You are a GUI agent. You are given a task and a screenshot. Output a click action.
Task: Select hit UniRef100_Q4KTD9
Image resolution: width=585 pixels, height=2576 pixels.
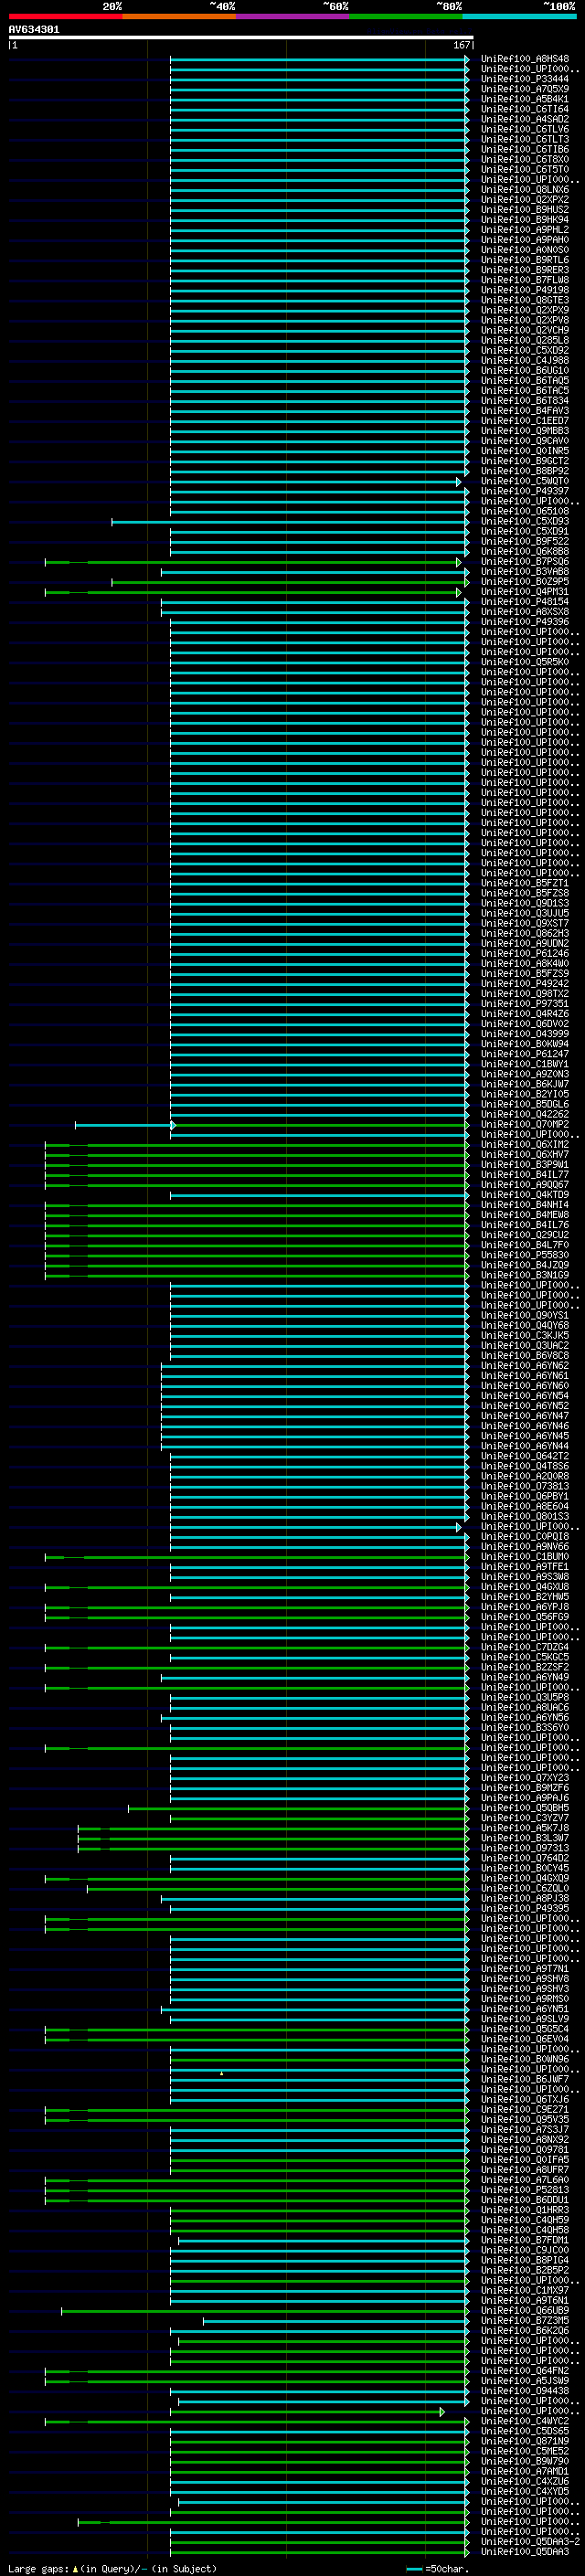[524, 1195]
